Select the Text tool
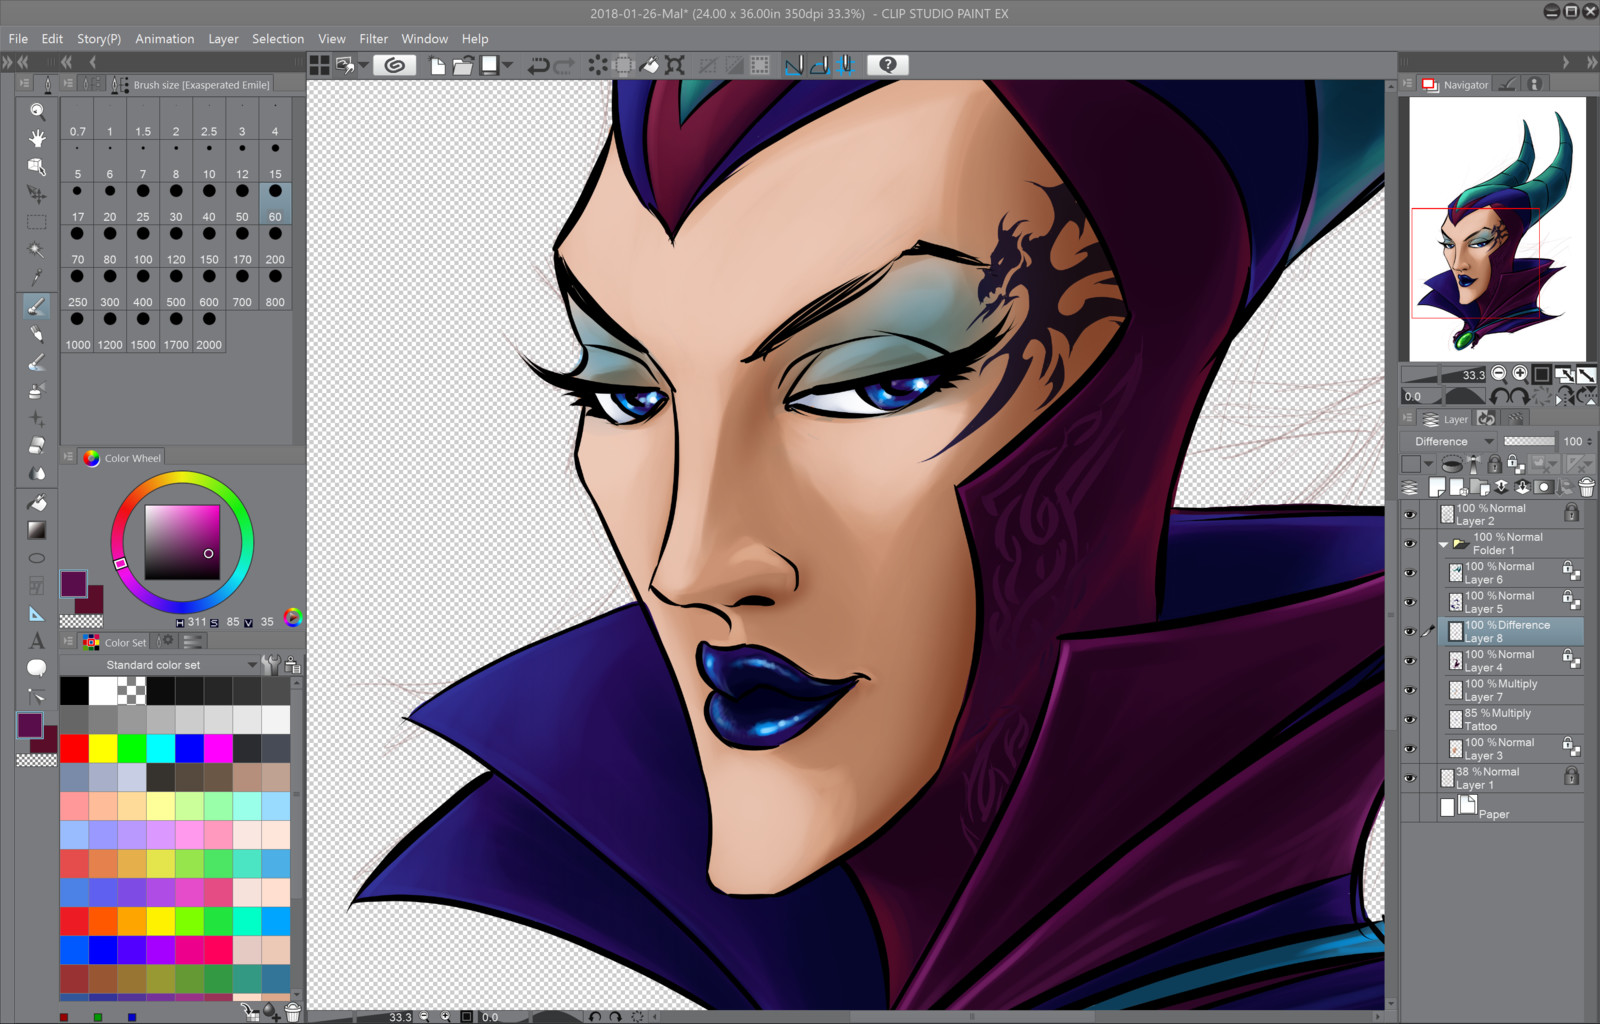1600x1024 pixels. click(37, 641)
